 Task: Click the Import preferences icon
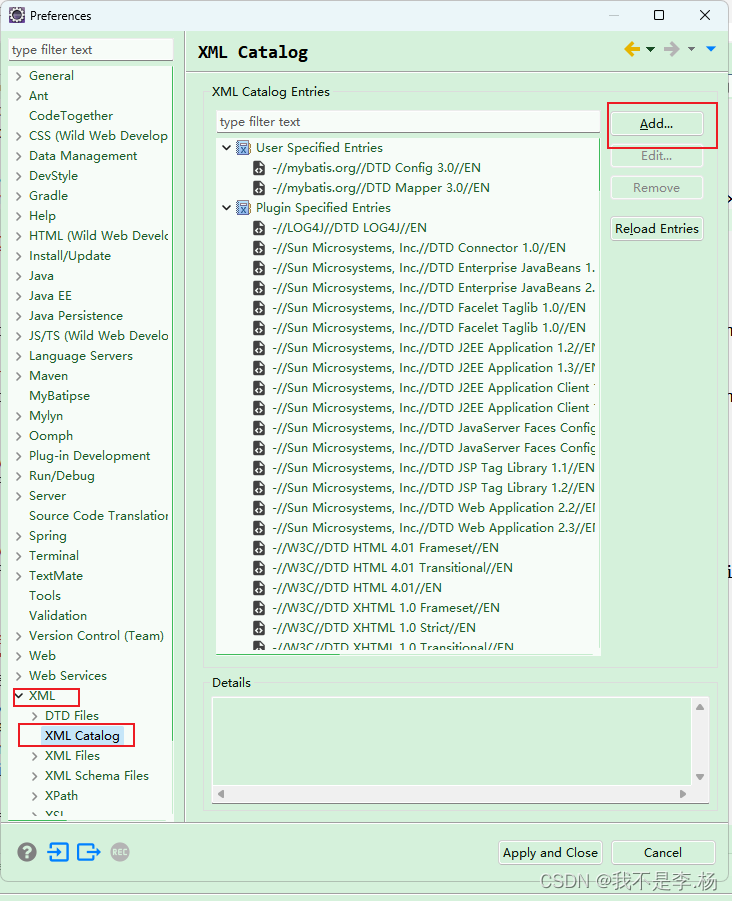click(x=58, y=852)
